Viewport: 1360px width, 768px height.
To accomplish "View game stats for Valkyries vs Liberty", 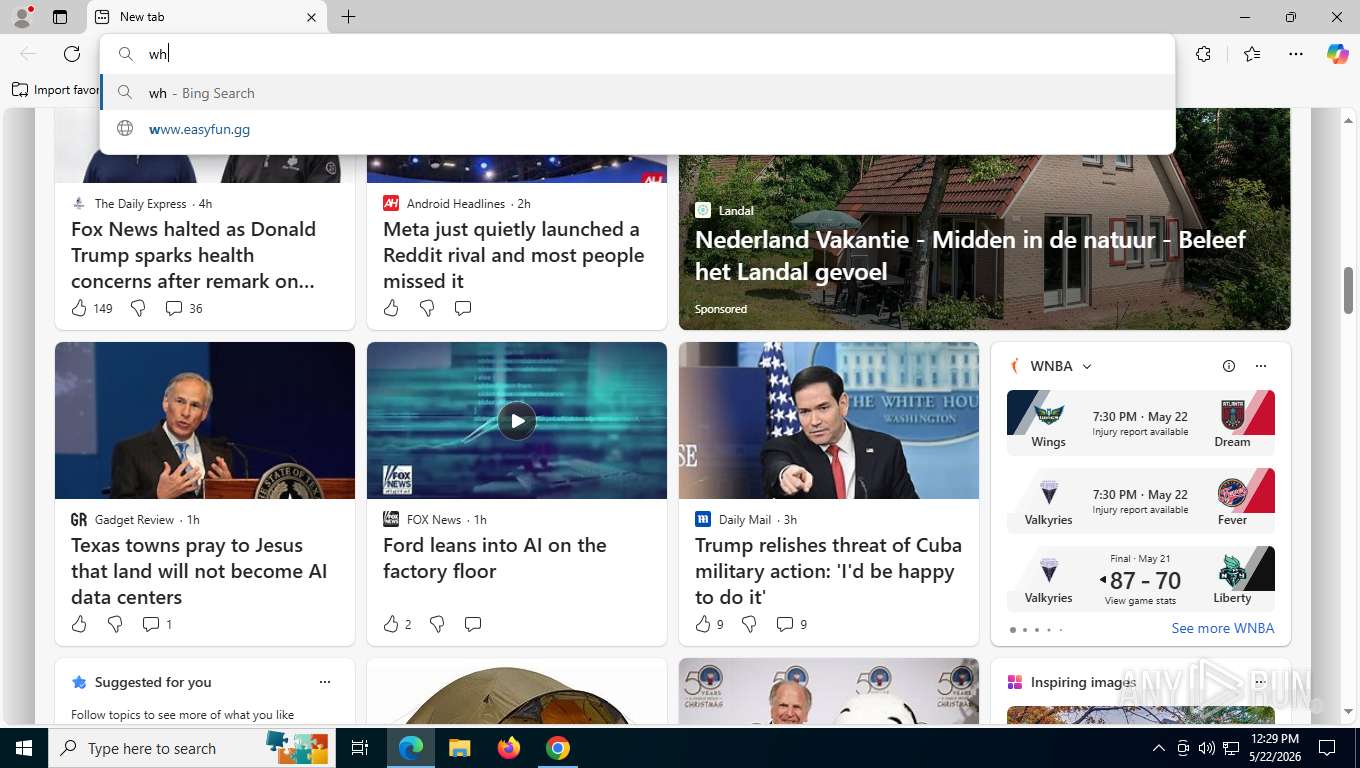I will [x=1140, y=601].
